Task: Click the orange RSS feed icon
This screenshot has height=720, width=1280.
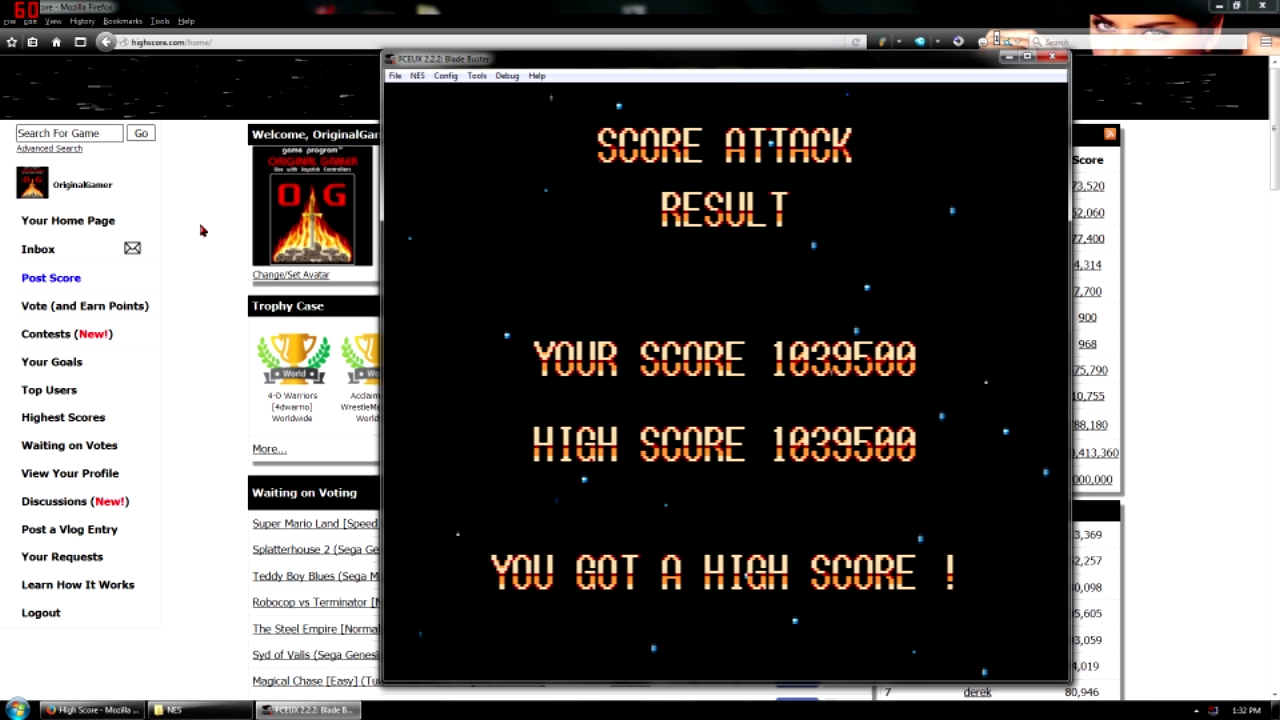Action: click(x=1109, y=134)
